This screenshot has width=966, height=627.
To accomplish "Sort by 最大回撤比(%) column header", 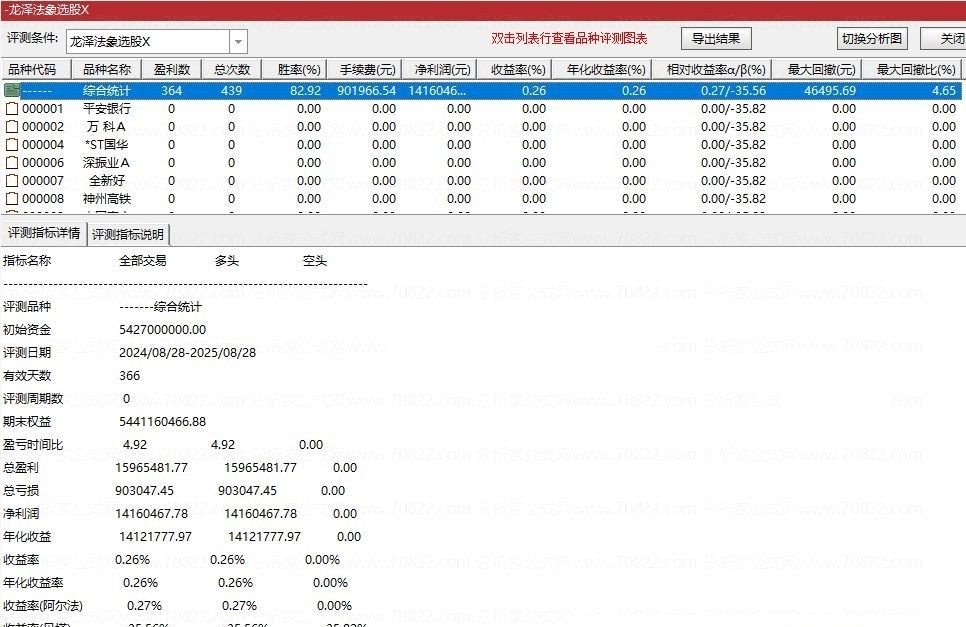I will click(911, 70).
